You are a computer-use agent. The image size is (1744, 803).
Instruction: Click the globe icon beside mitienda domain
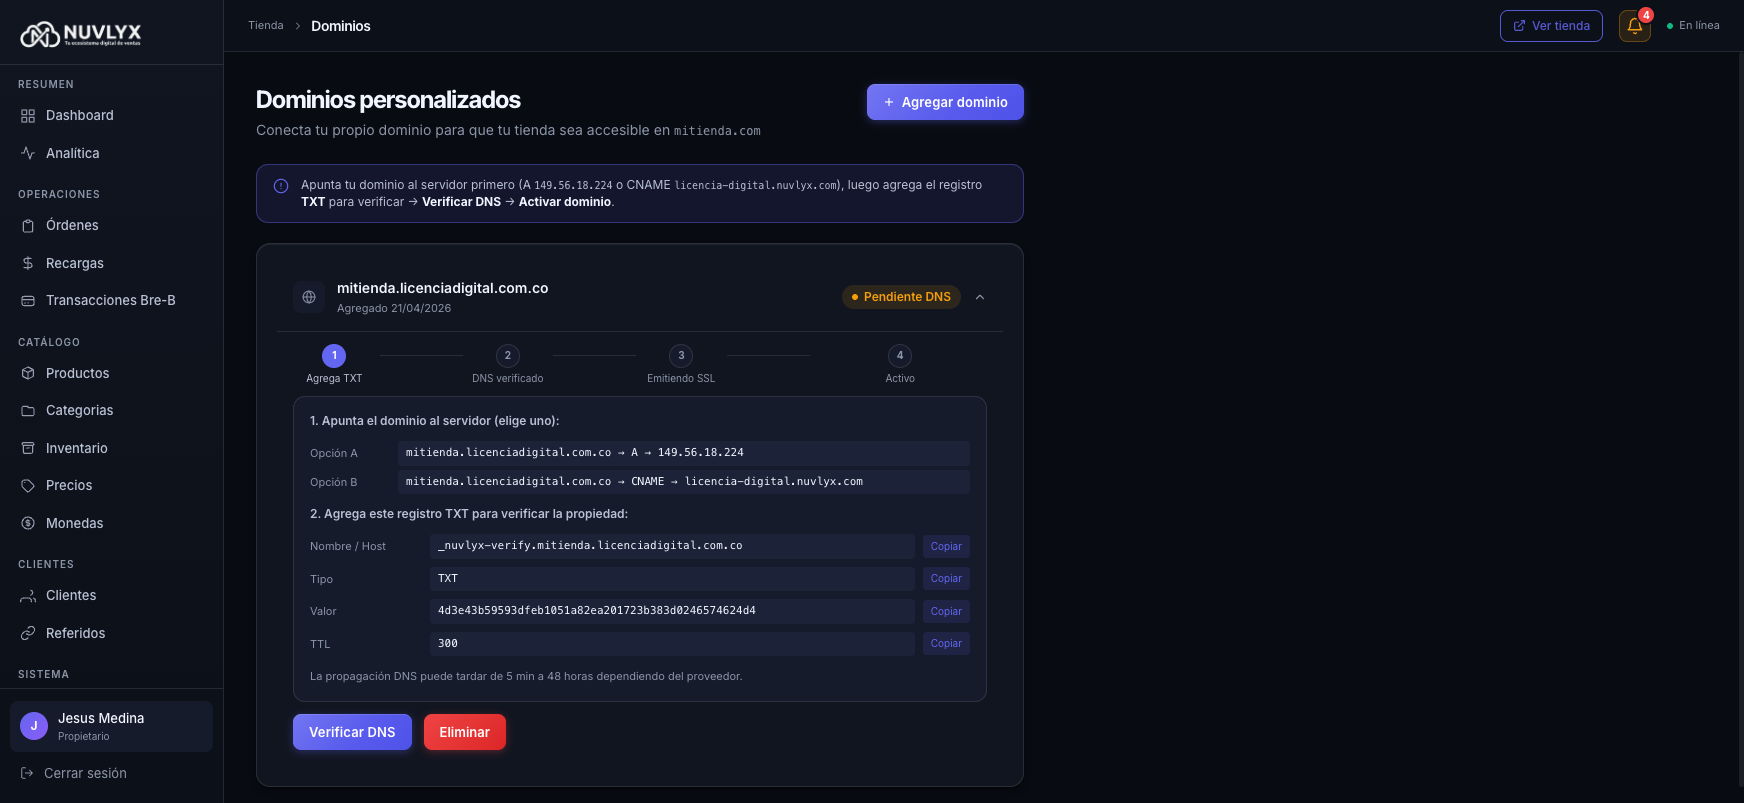[x=309, y=297]
